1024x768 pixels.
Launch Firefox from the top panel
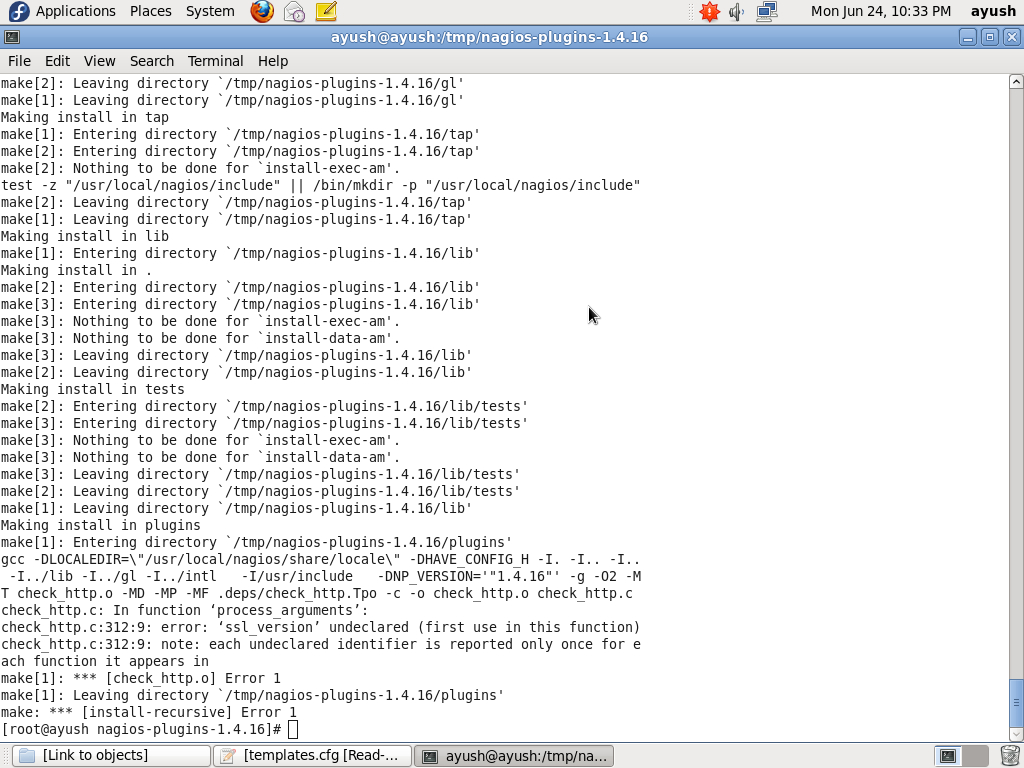262,12
